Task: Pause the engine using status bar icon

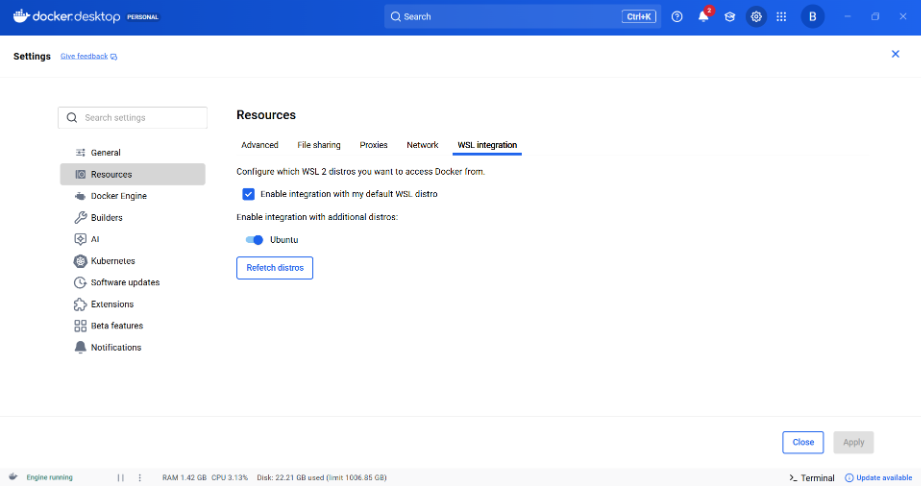Action: pyautogui.click(x=120, y=478)
